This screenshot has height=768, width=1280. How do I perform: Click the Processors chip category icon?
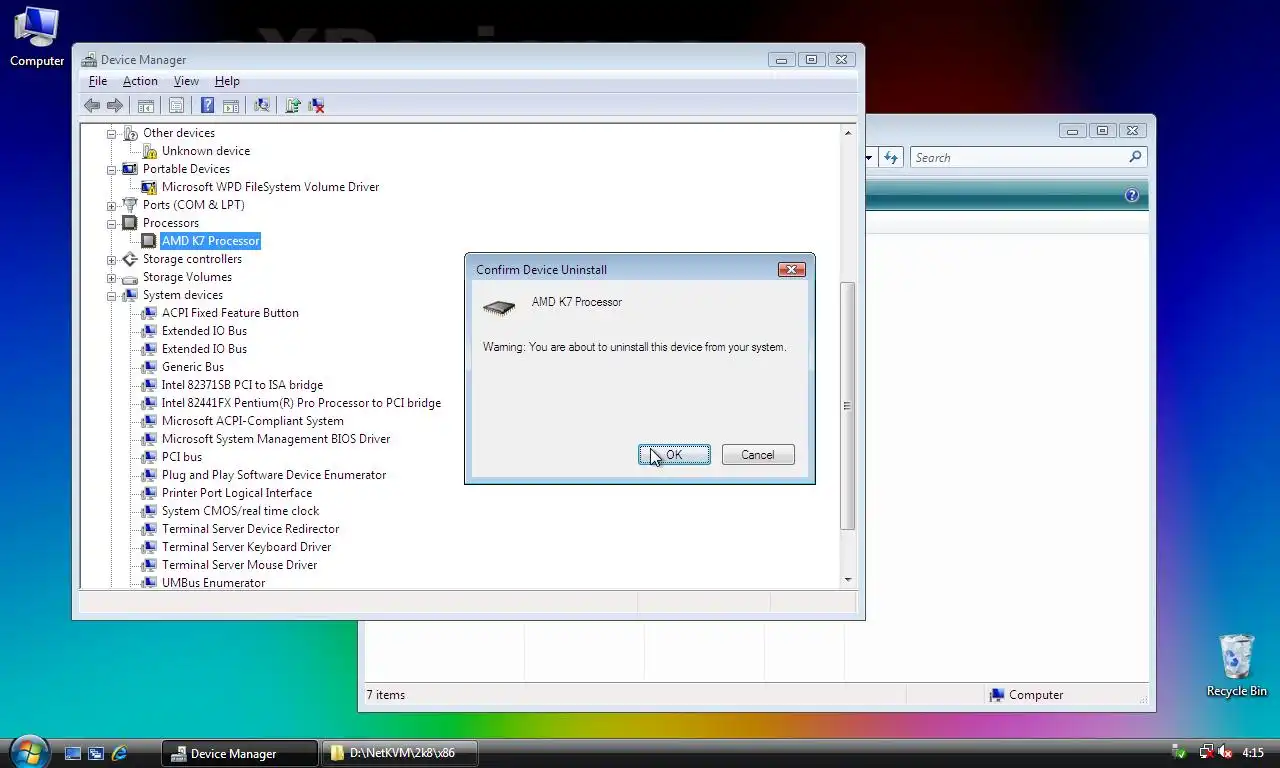130,223
